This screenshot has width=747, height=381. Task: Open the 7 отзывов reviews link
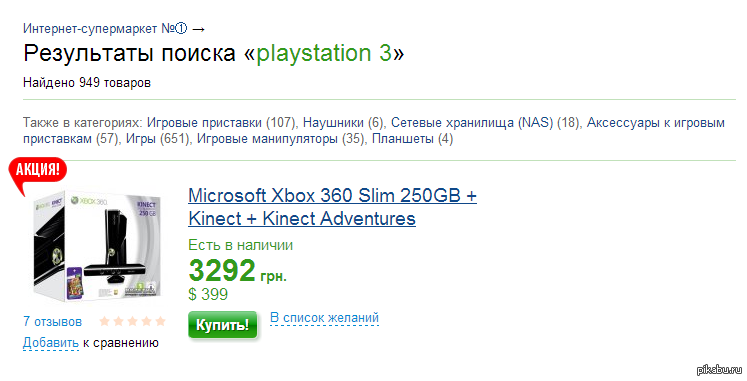52,321
